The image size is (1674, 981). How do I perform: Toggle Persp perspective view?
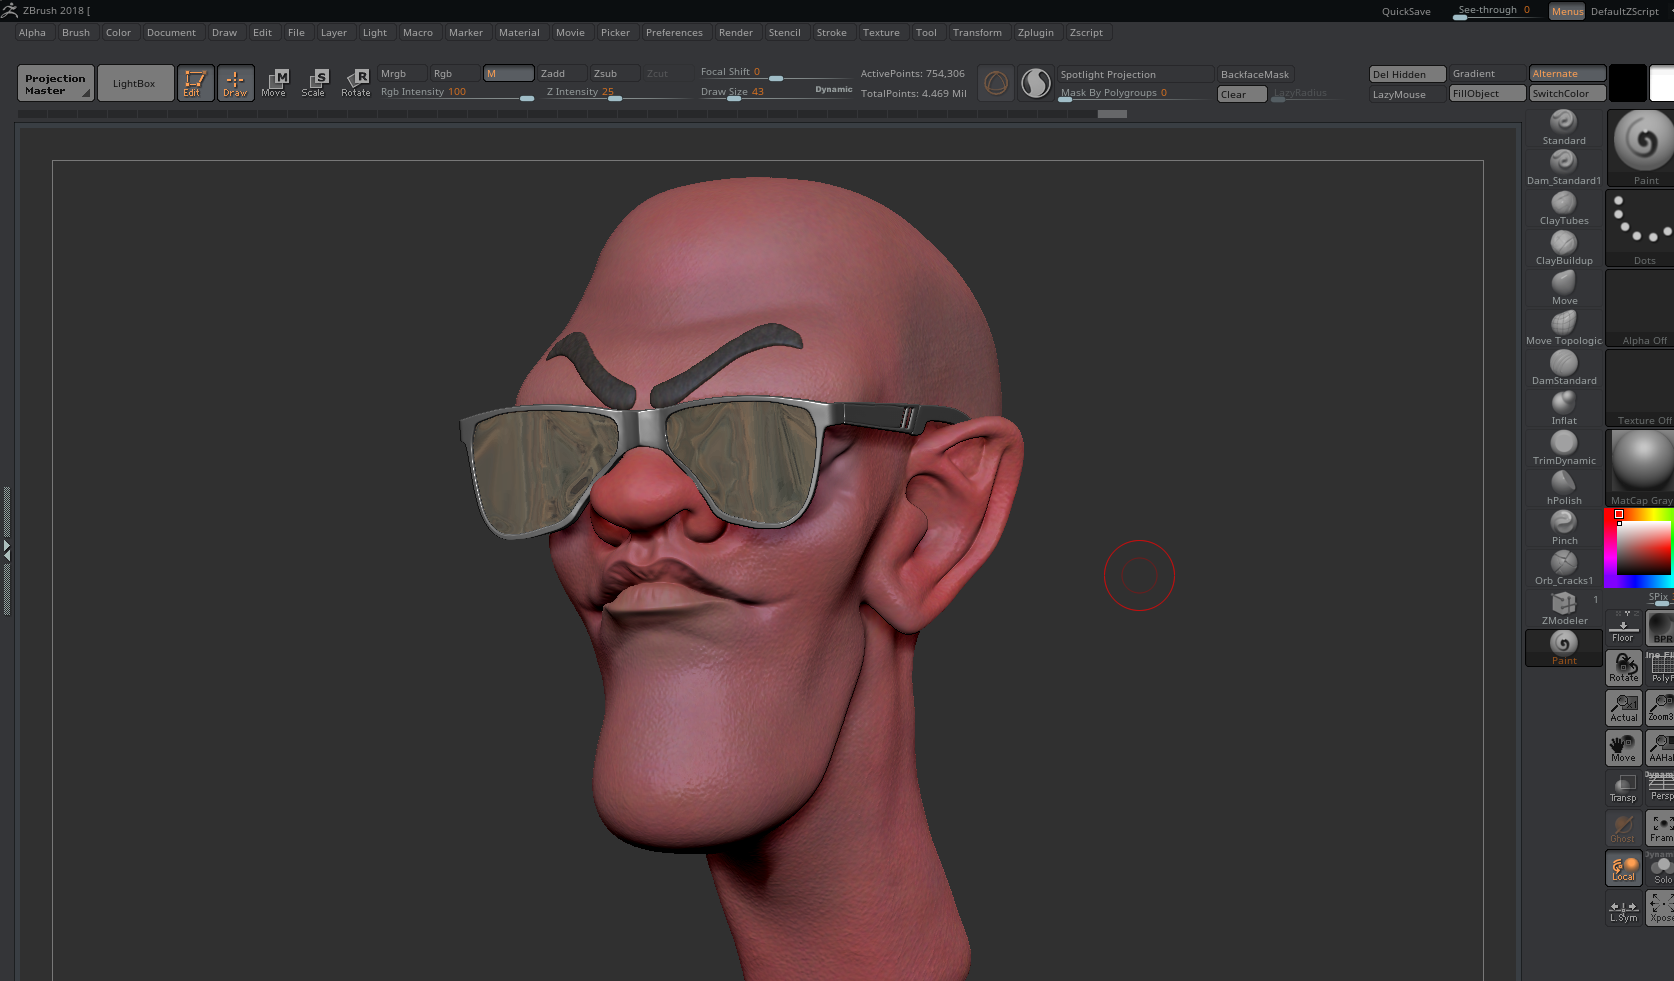coord(1660,788)
